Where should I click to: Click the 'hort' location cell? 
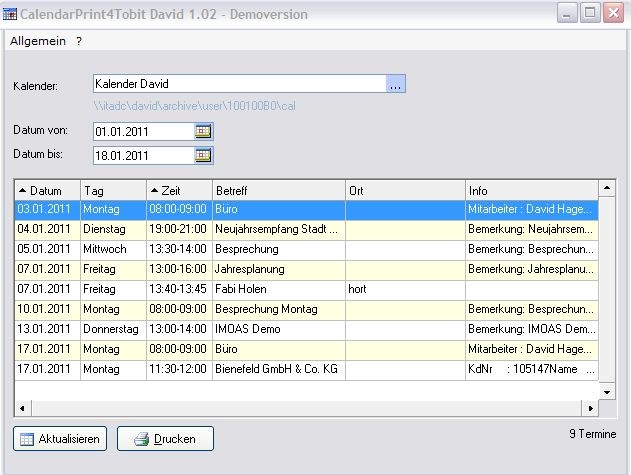coord(405,289)
